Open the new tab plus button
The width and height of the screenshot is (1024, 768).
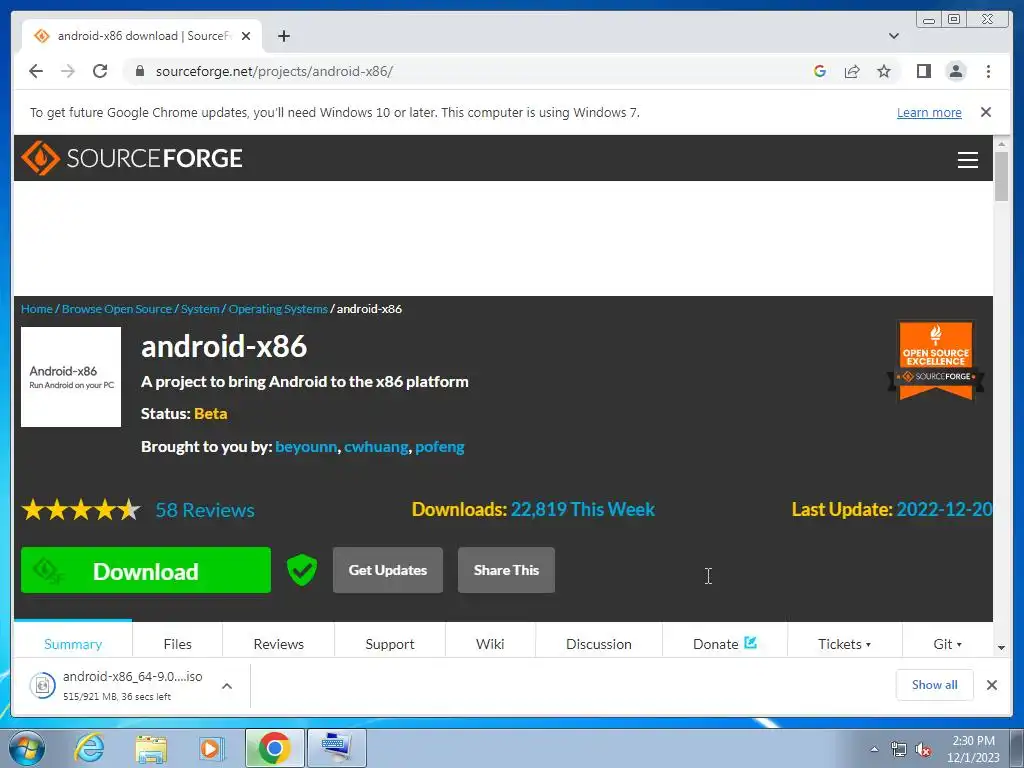(283, 36)
